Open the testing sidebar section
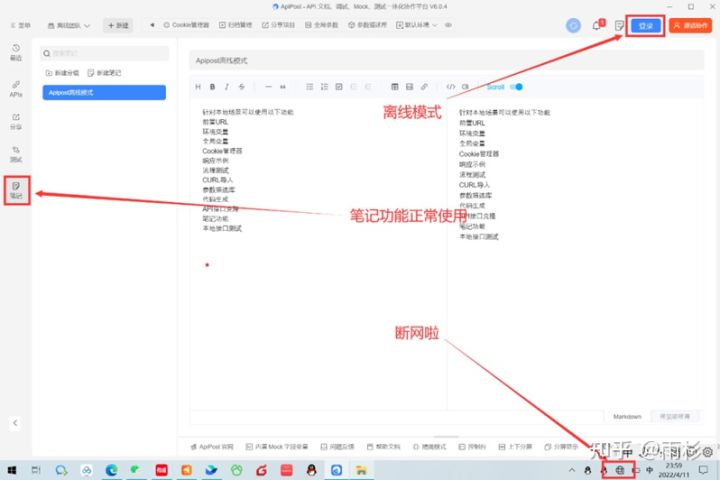 [16, 154]
